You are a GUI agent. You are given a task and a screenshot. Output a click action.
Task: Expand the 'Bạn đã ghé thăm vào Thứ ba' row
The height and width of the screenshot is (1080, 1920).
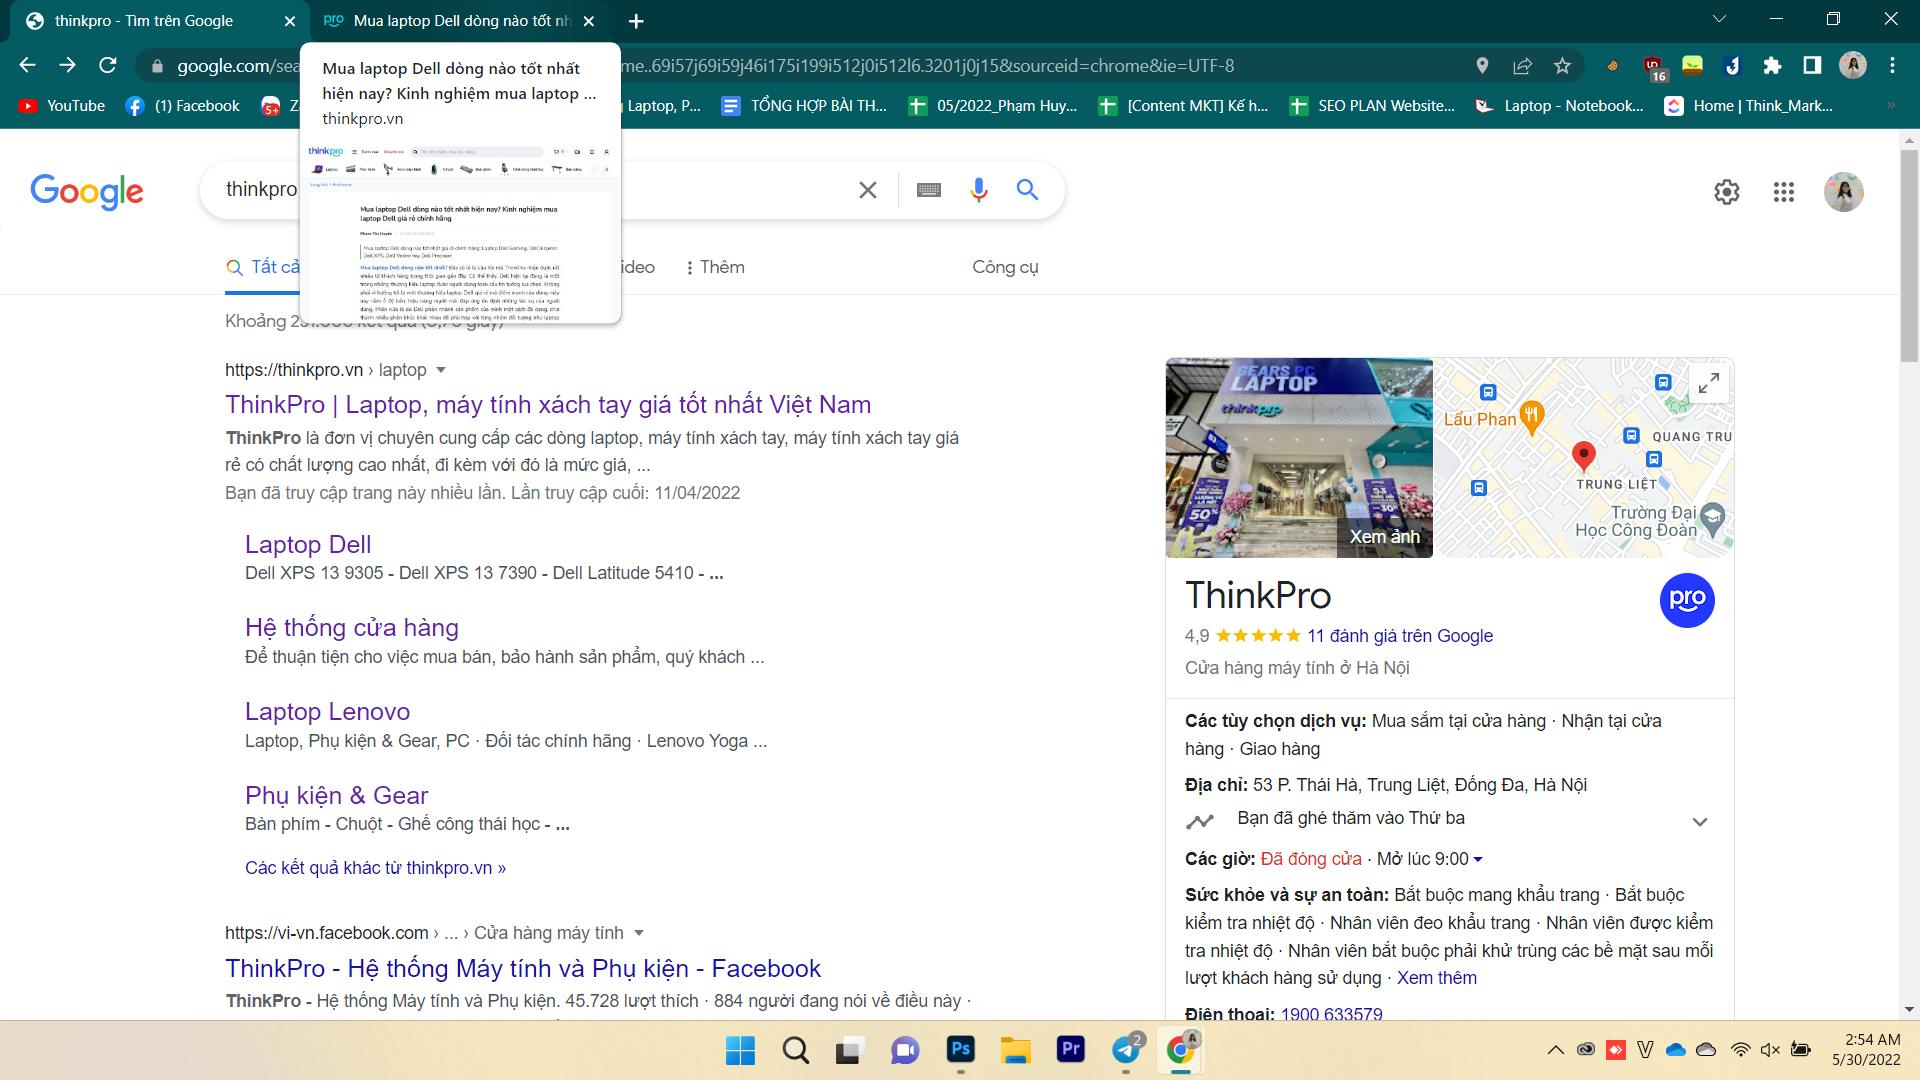[x=1450, y=820]
